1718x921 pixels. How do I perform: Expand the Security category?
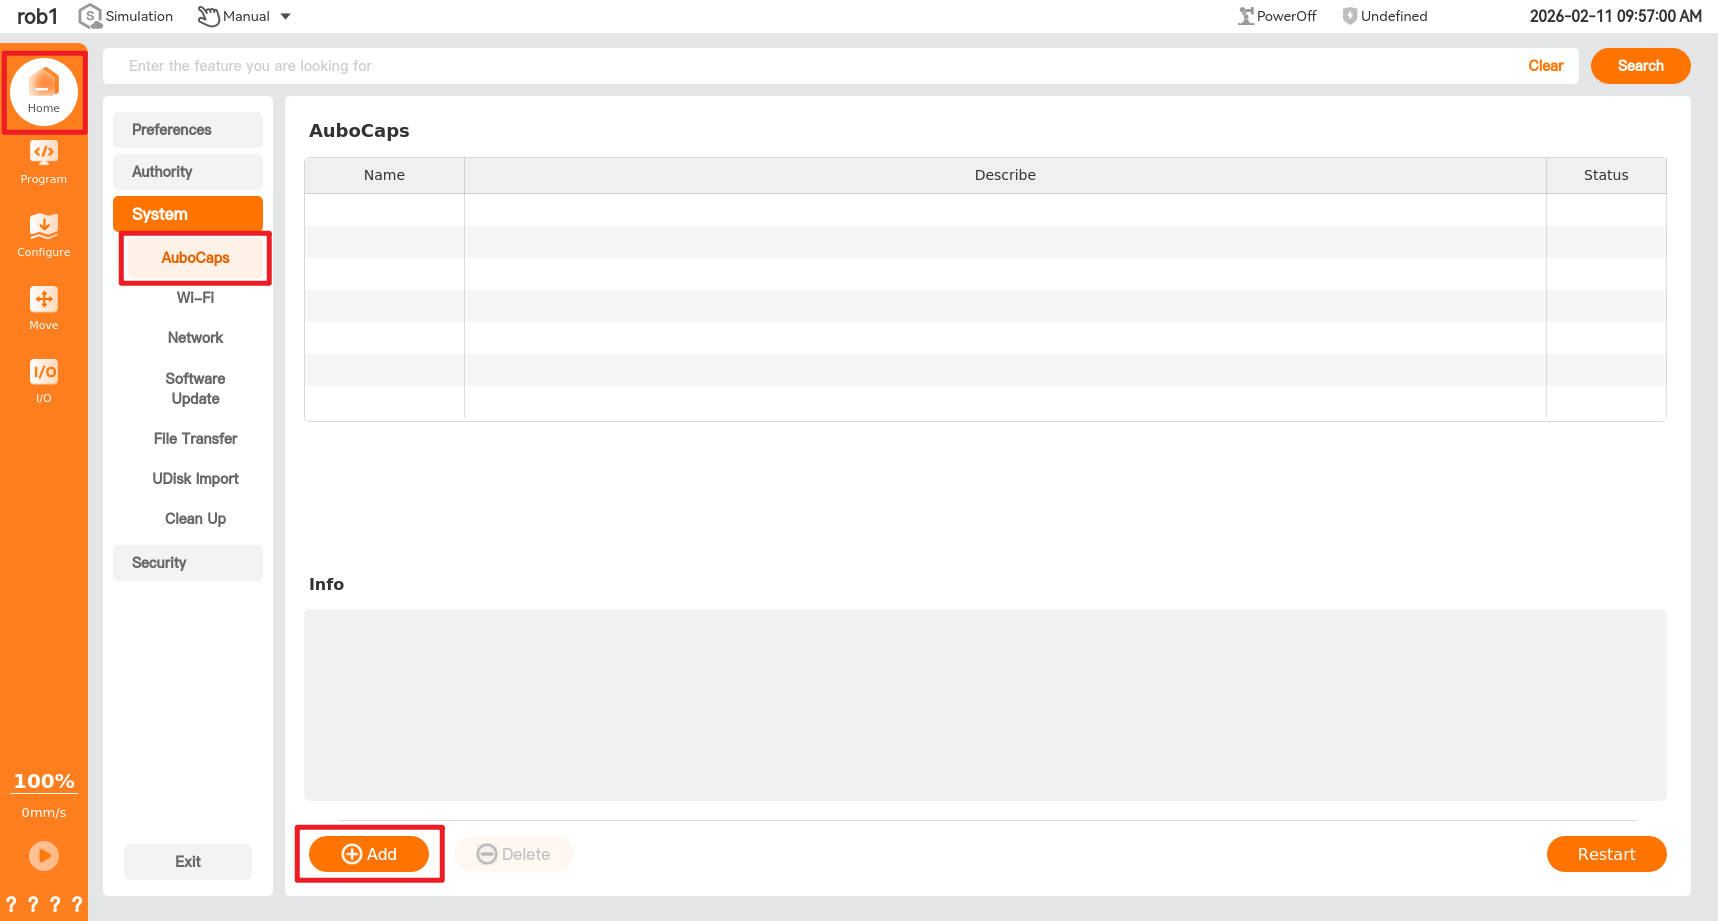point(188,563)
